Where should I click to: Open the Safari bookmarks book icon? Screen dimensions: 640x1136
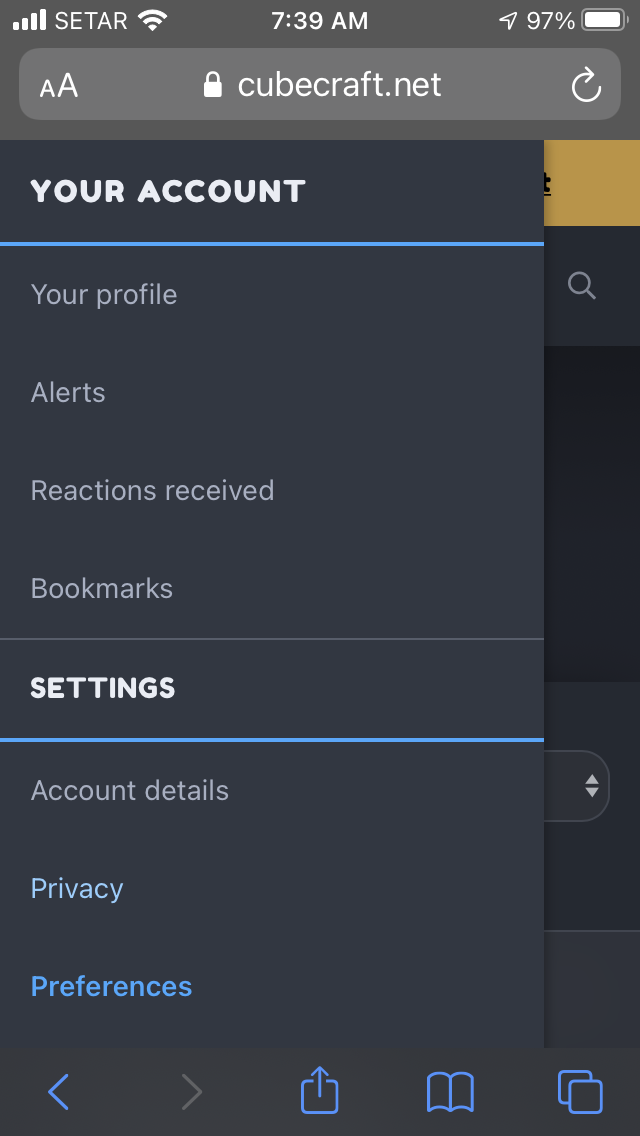coord(450,1092)
